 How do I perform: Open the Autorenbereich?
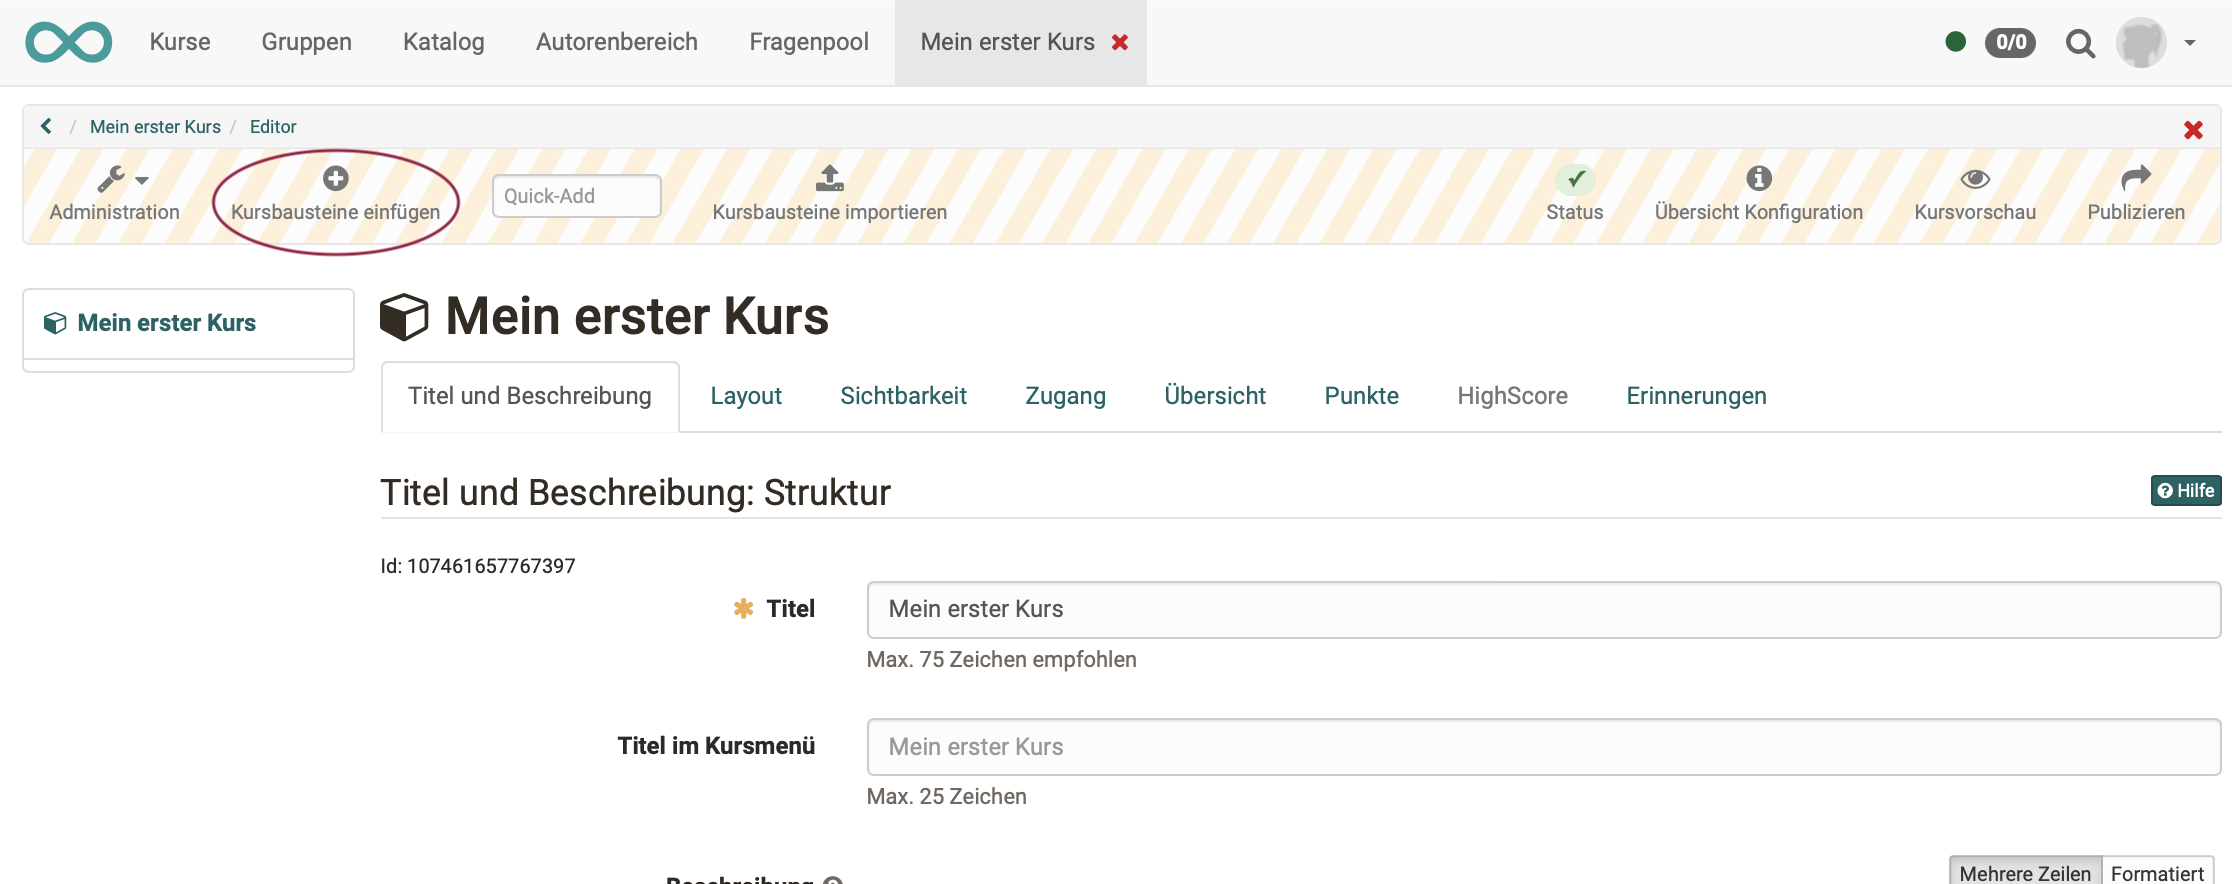coord(616,42)
